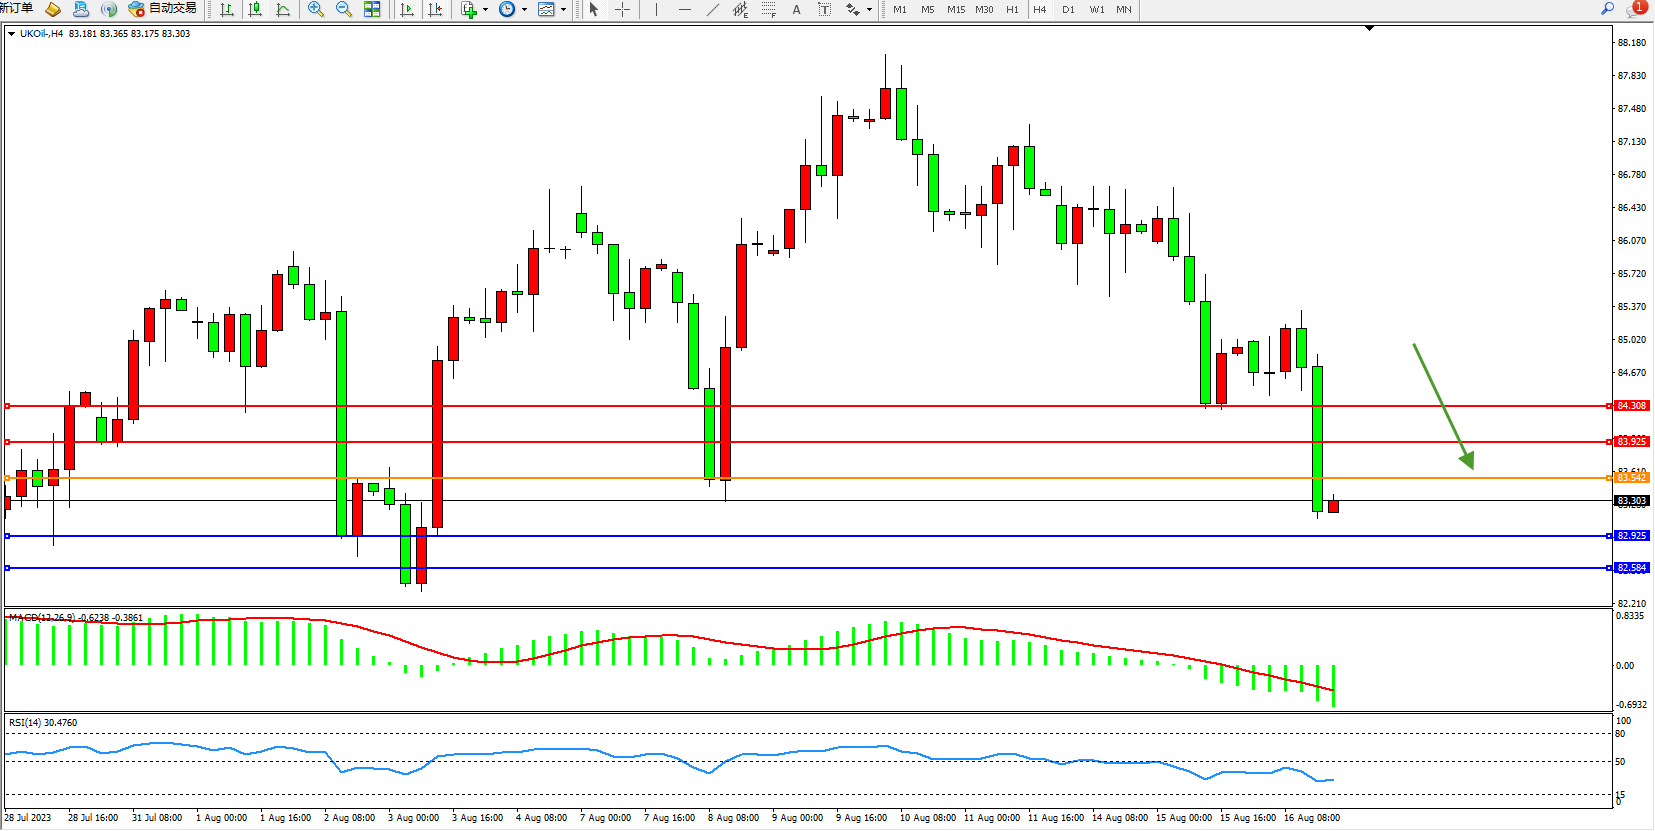This screenshot has height=831, width=1655.
Task: Click the orange 83.542 price level label
Action: pos(1631,478)
